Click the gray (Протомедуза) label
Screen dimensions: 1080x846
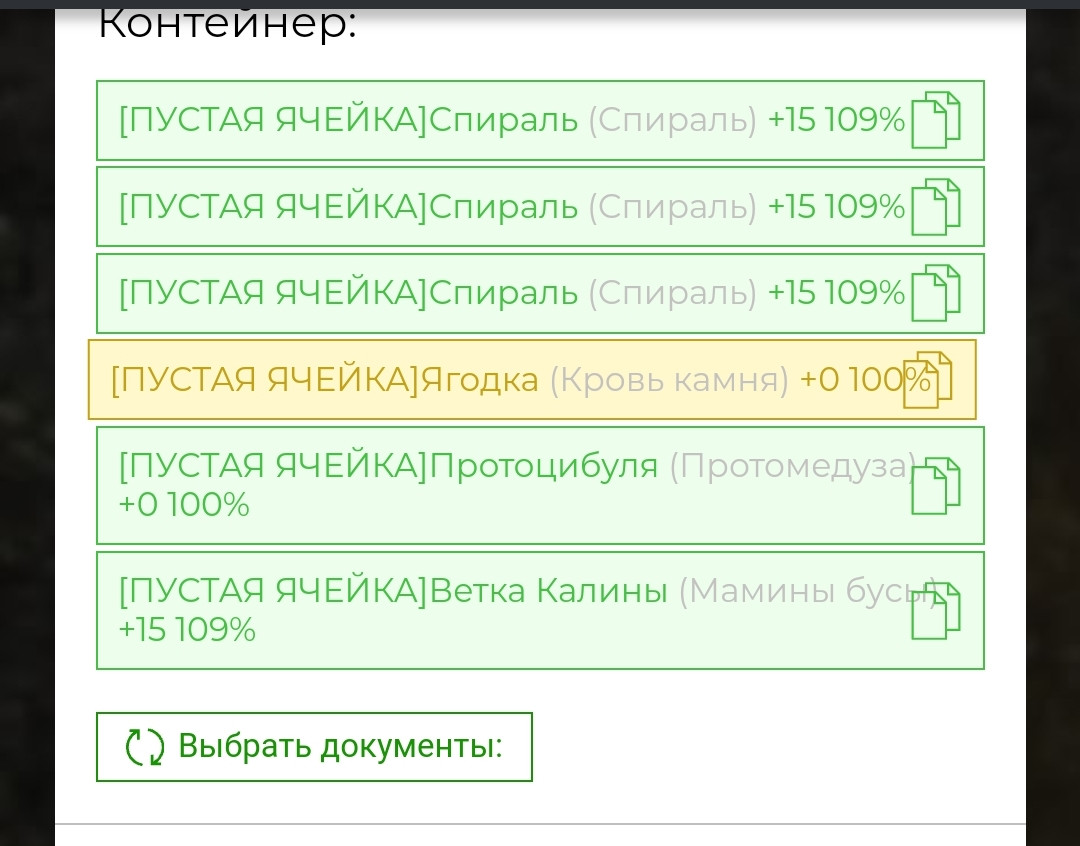click(793, 466)
